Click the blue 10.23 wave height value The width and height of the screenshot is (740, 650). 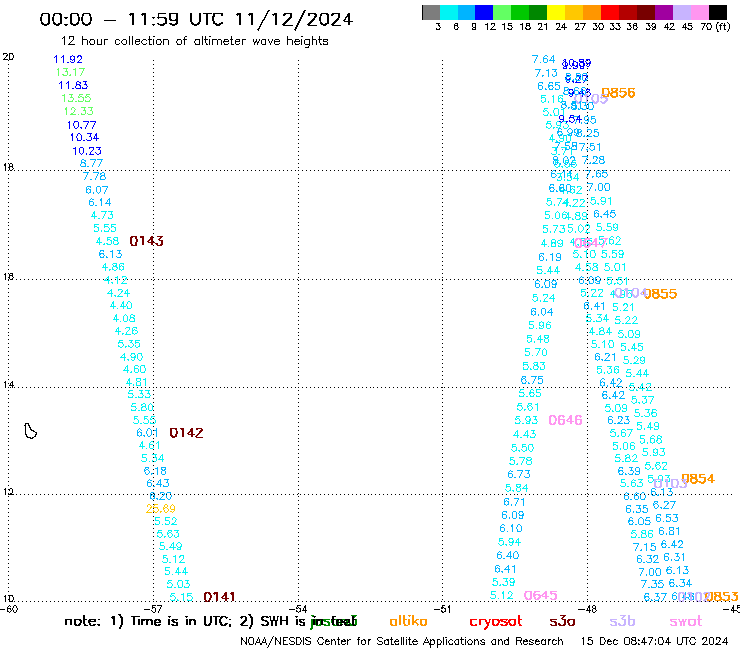click(87, 151)
